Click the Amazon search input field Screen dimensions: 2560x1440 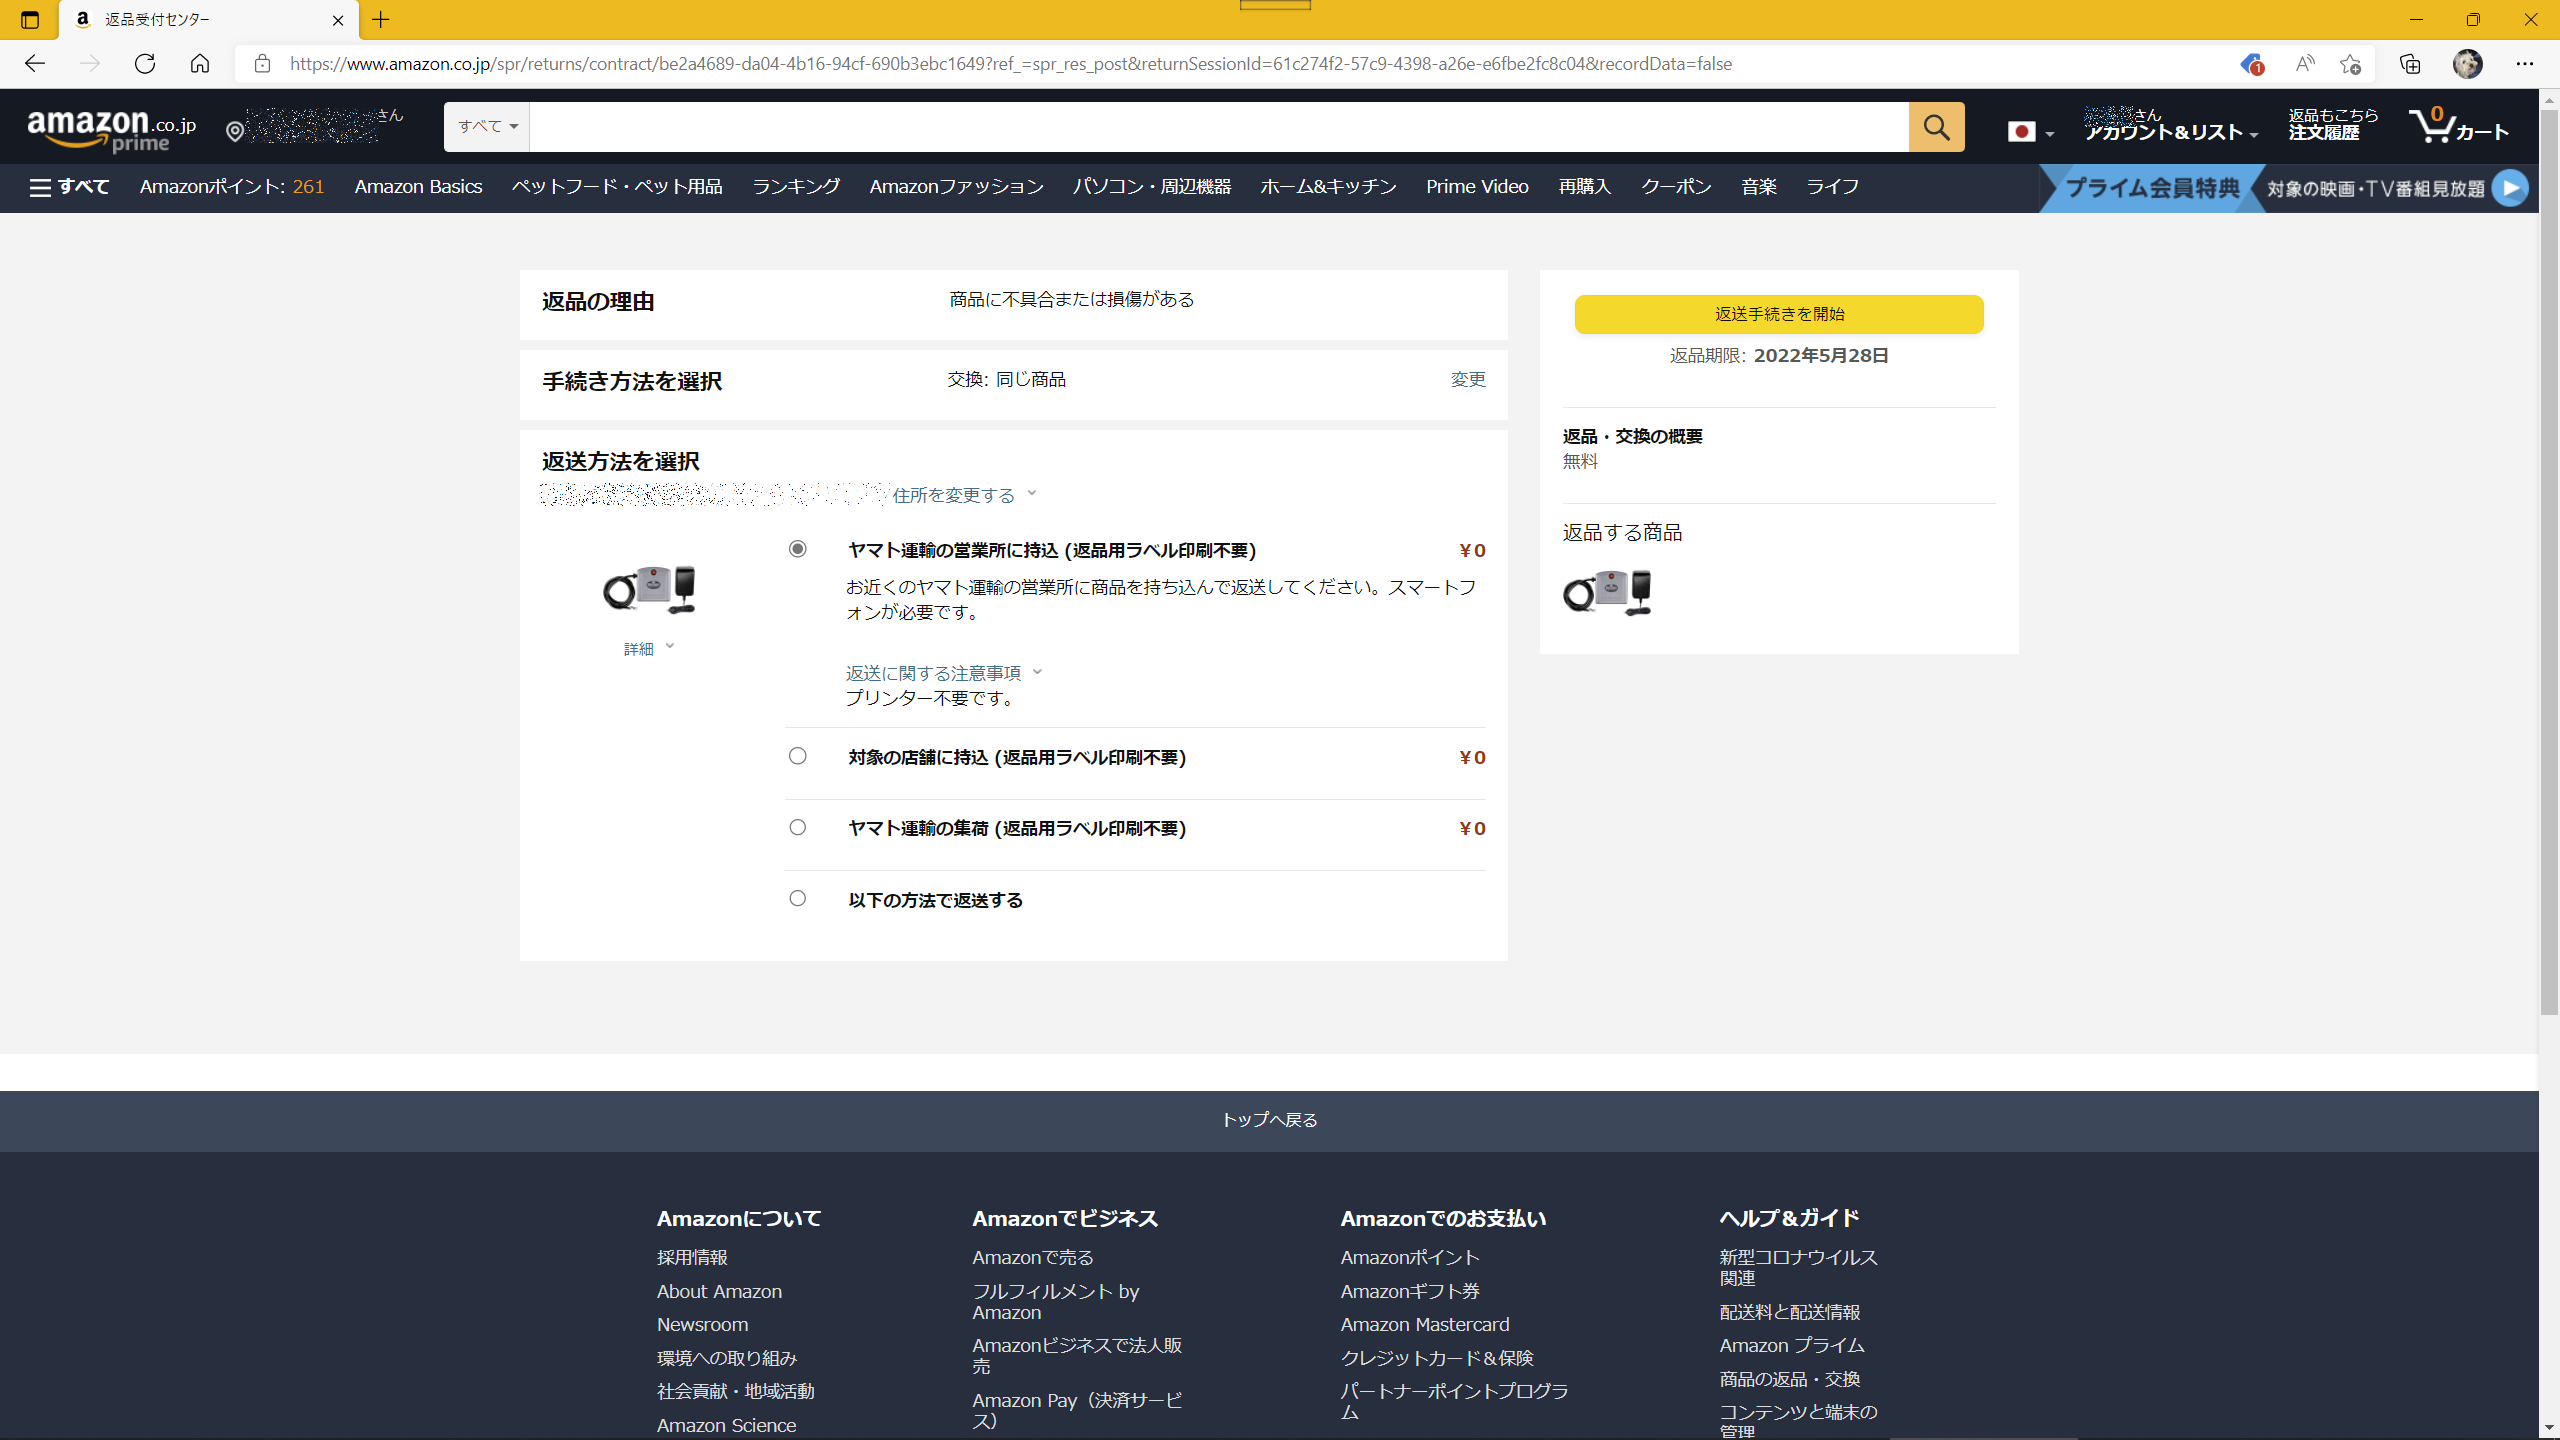(x=1219, y=127)
